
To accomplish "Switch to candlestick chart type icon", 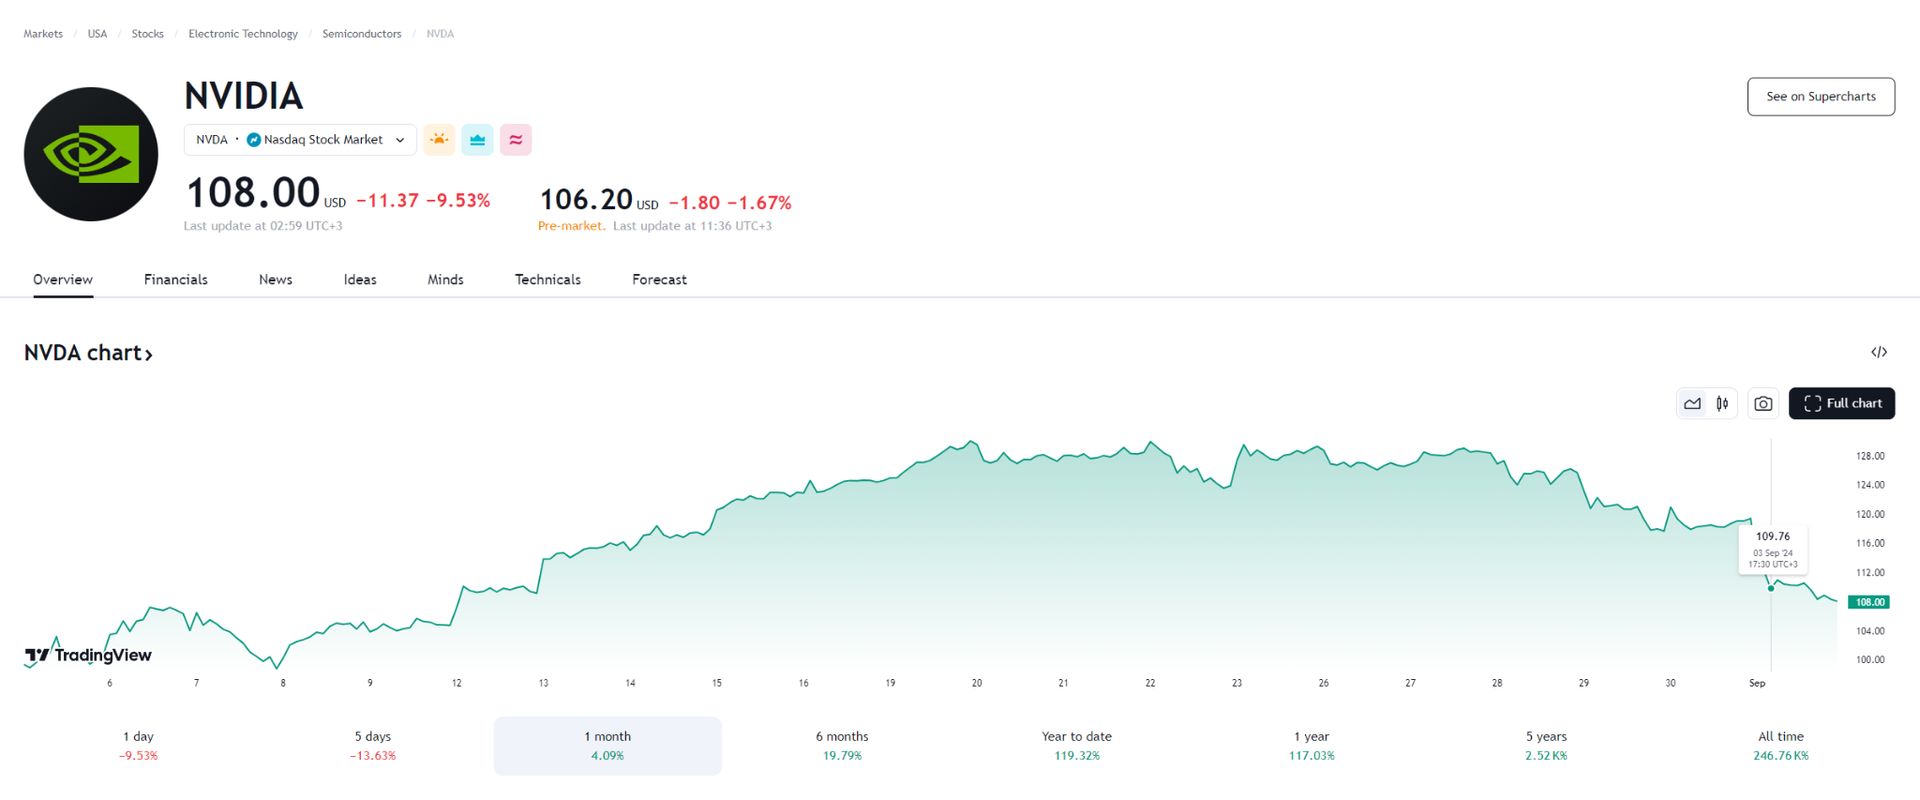I will (1722, 404).
